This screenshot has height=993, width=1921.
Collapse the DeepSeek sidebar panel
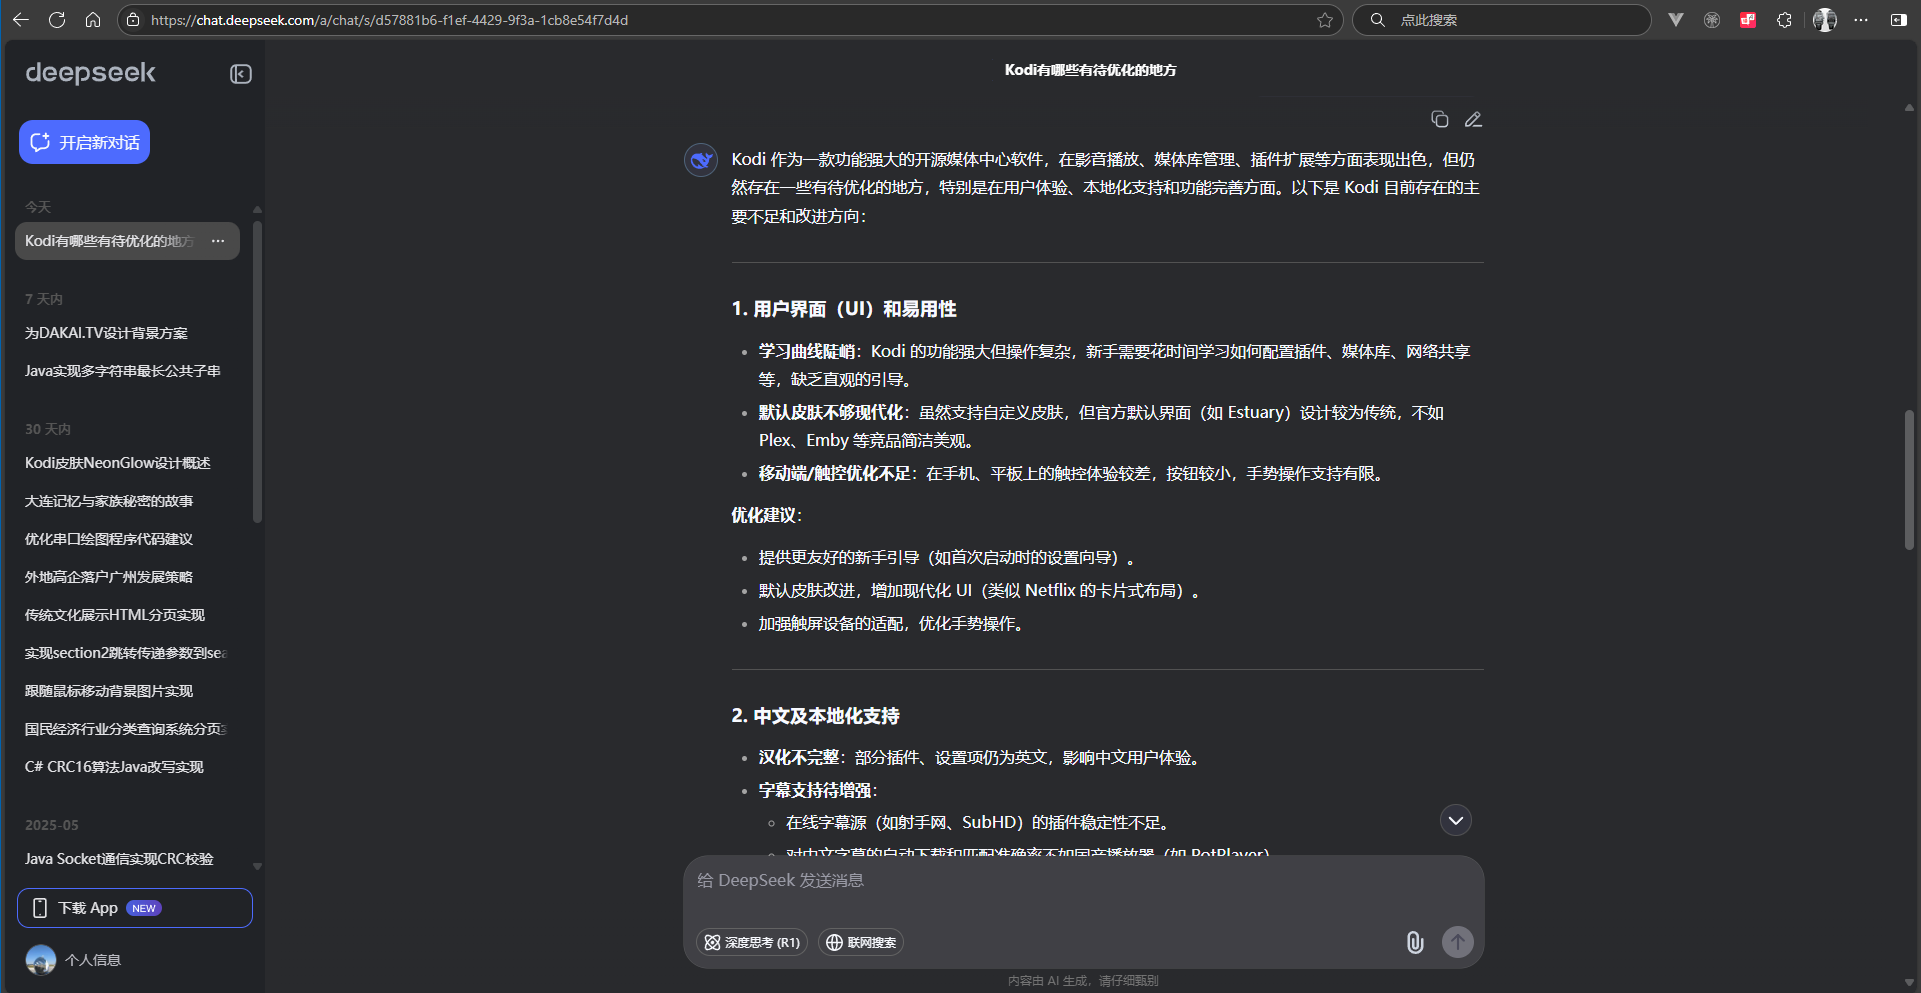tap(240, 74)
